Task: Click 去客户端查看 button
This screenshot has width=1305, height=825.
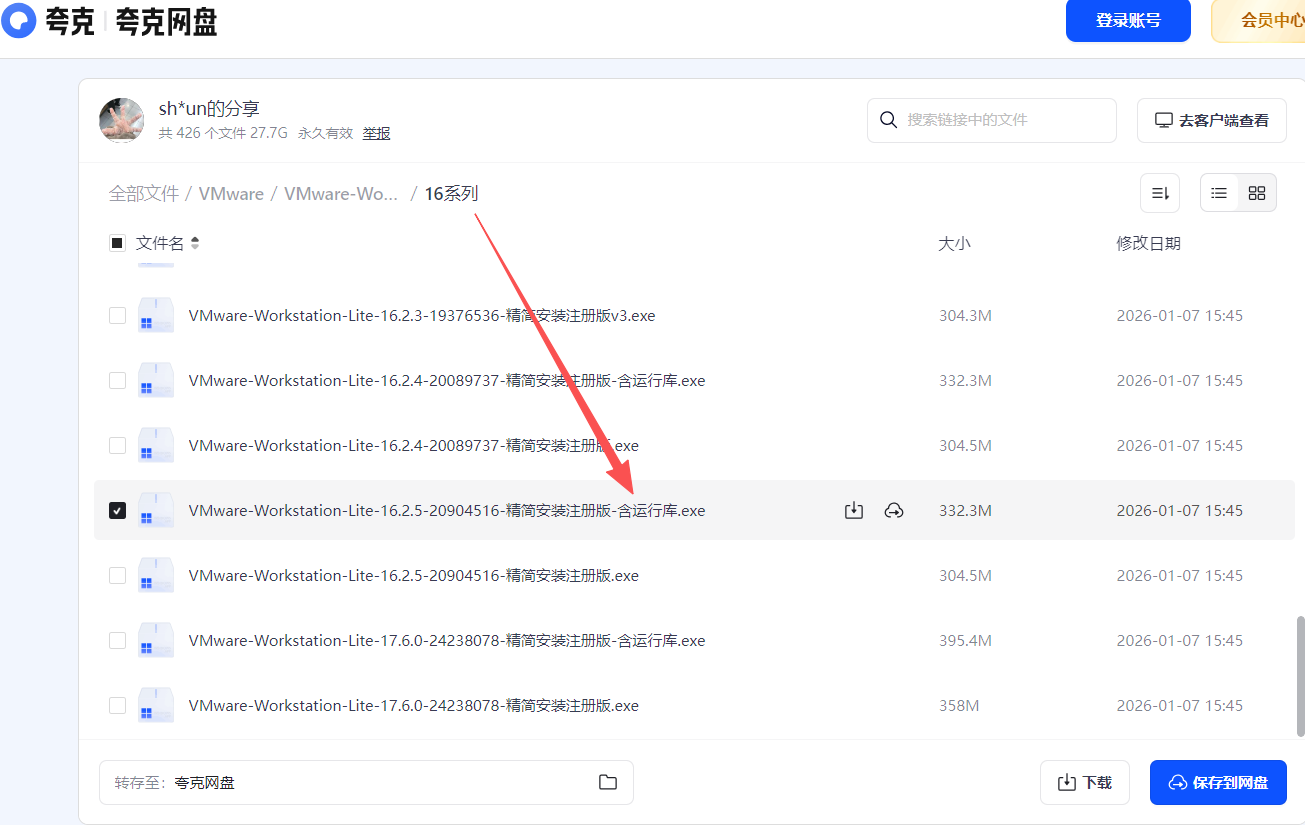Action: [x=1212, y=120]
